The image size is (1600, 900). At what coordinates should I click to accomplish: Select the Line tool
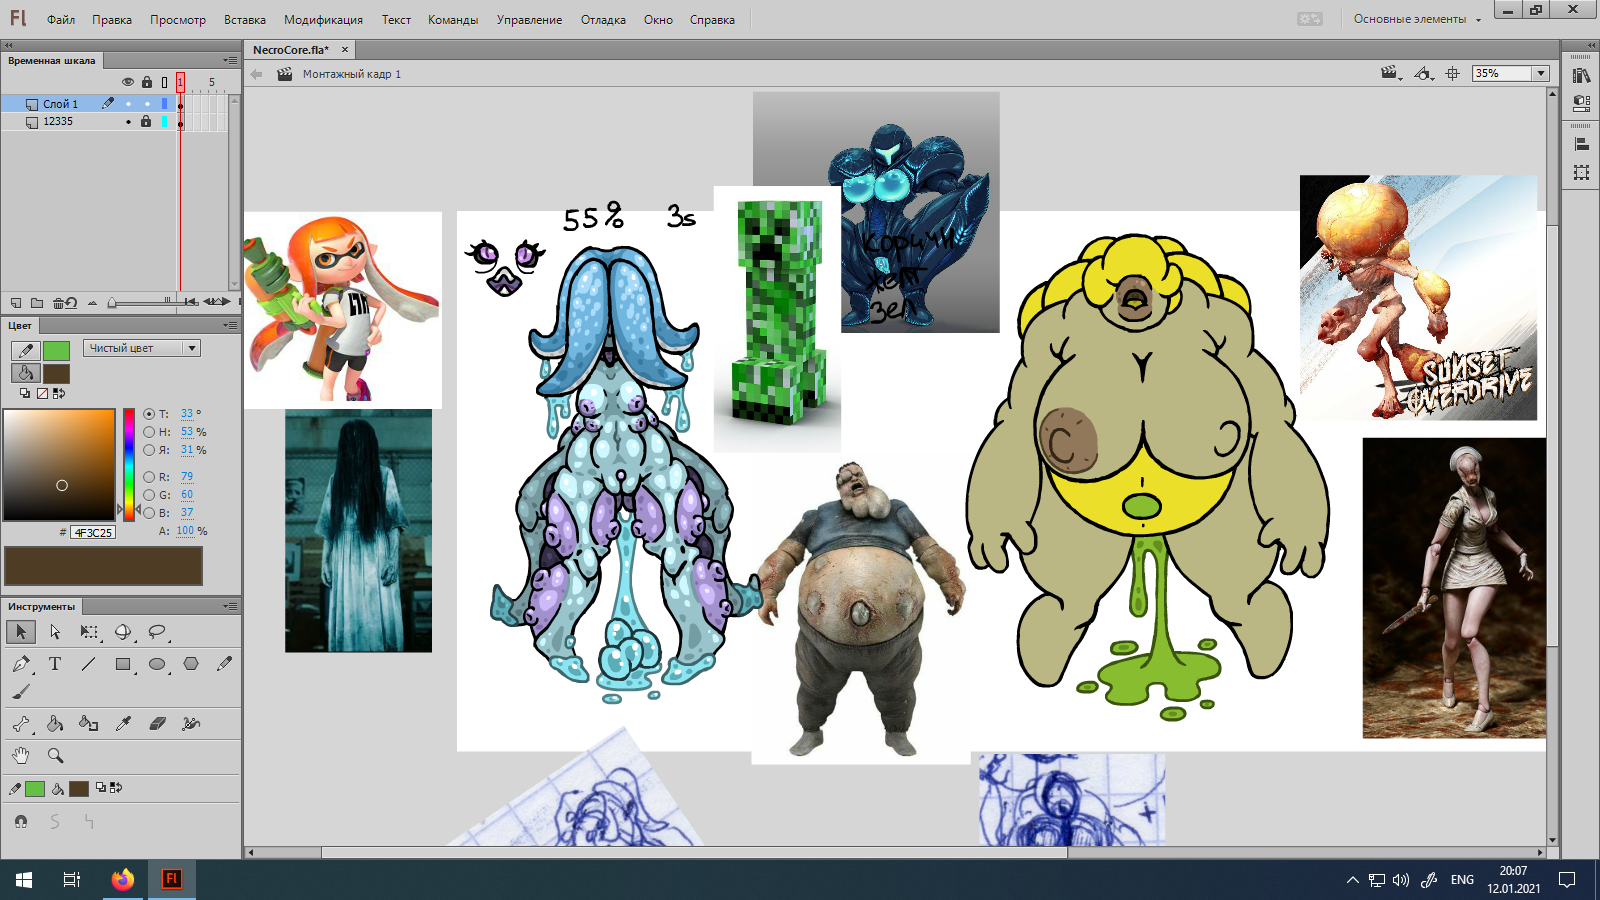[89, 664]
